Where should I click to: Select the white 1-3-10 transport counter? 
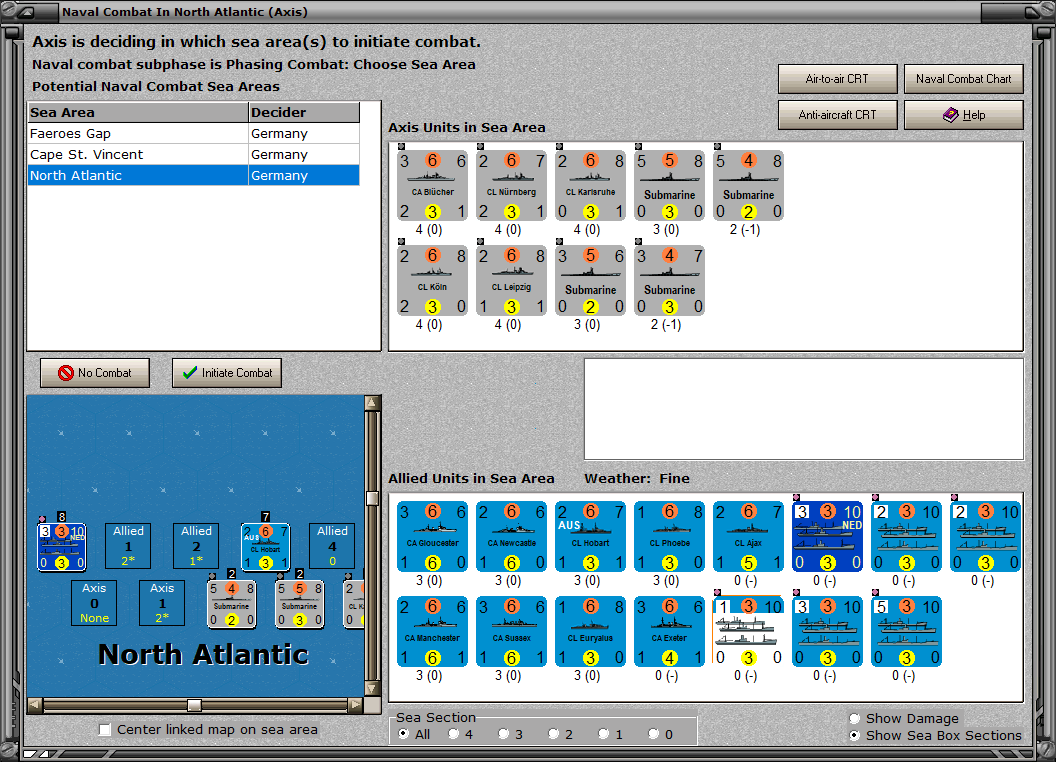(x=748, y=631)
